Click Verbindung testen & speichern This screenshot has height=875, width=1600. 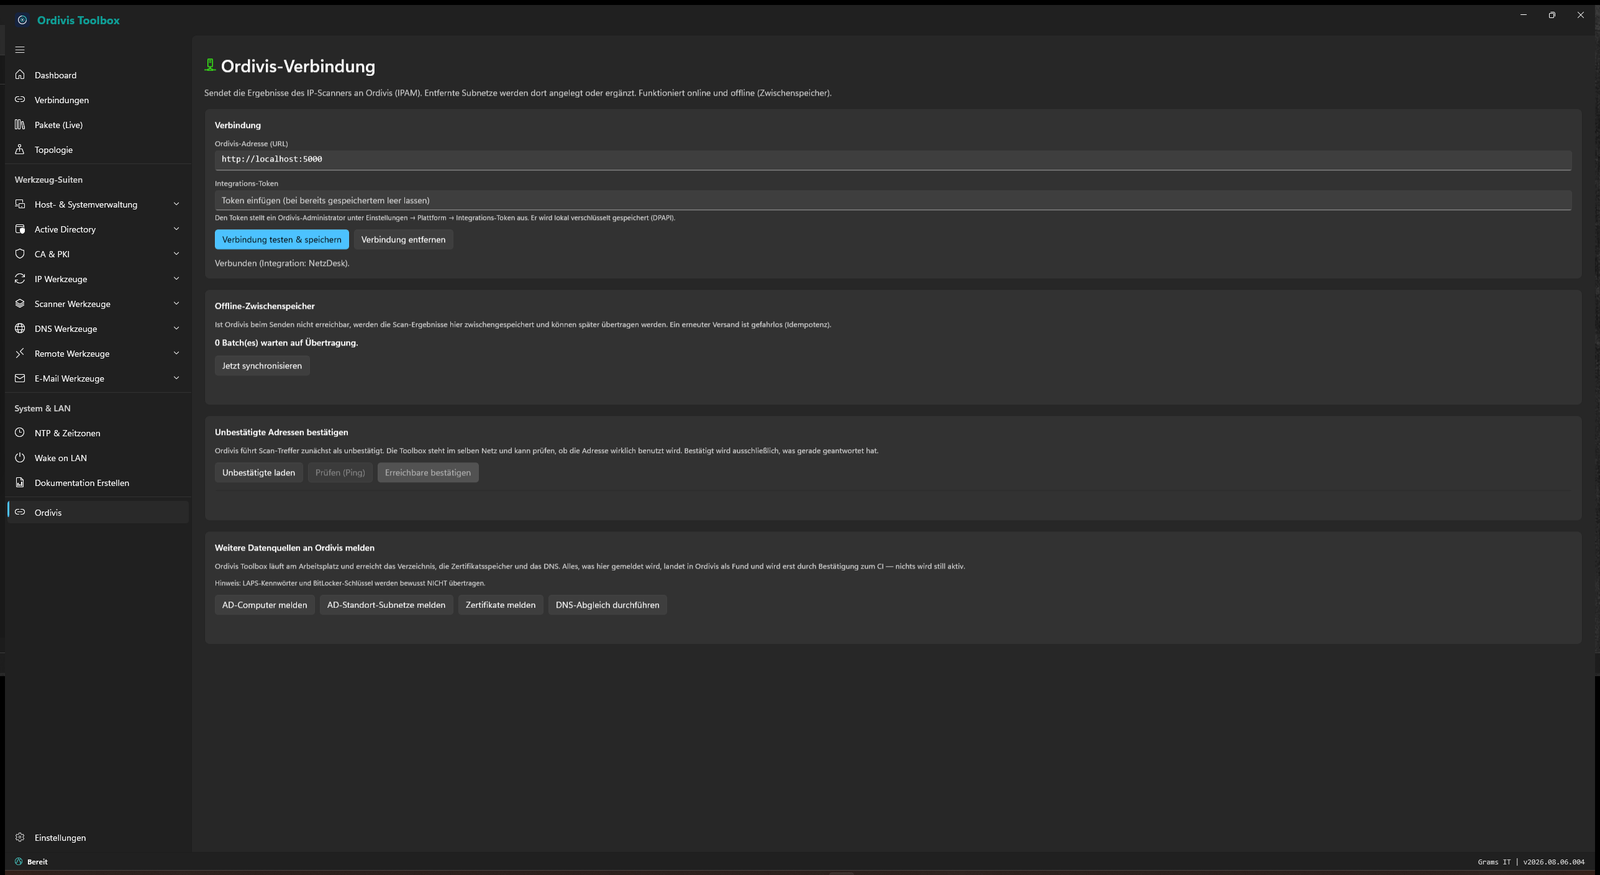pyautogui.click(x=282, y=240)
